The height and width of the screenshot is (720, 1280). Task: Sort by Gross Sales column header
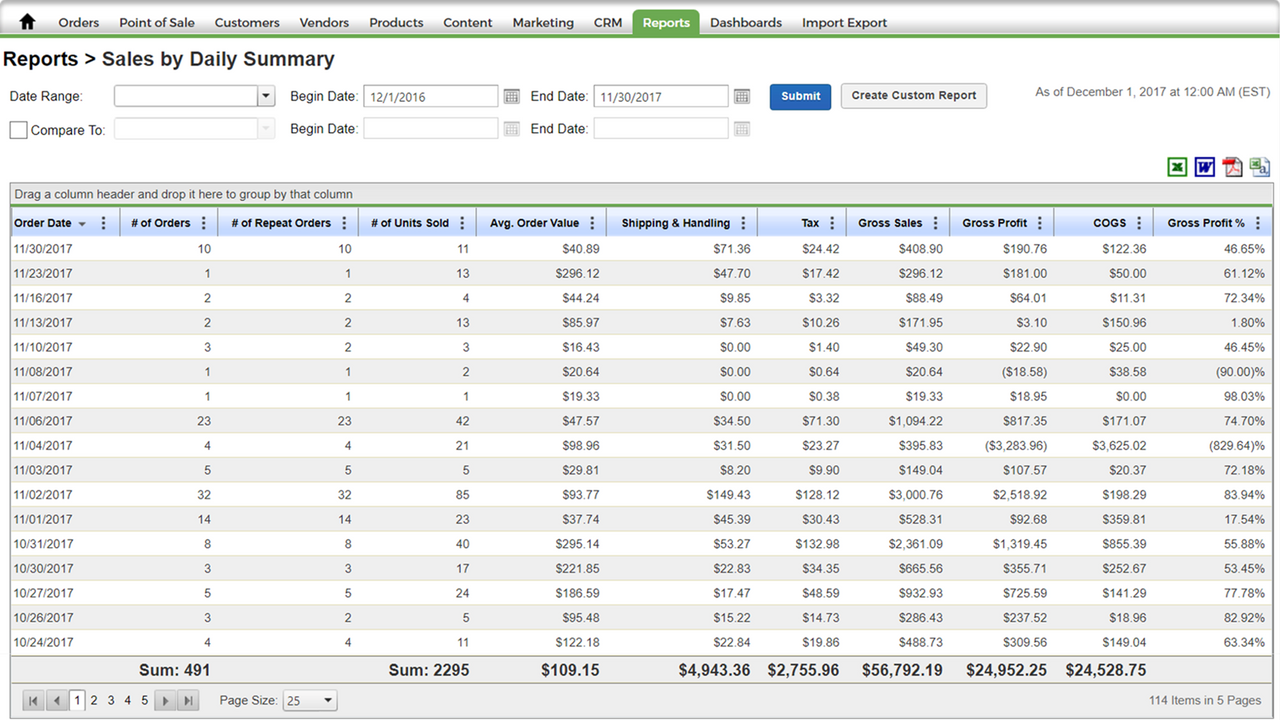click(890, 223)
